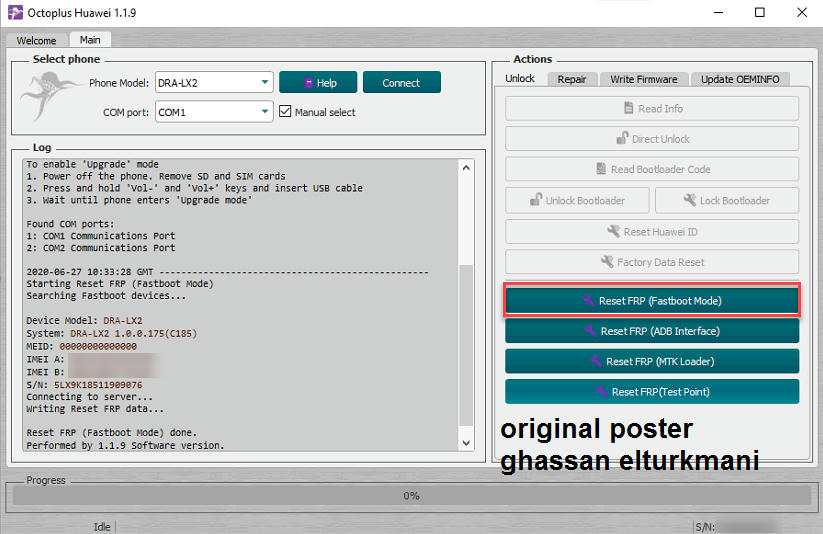The width and height of the screenshot is (823, 534).
Task: Click log line 'Searching Fastboot devices...'
Action: click(x=106, y=296)
